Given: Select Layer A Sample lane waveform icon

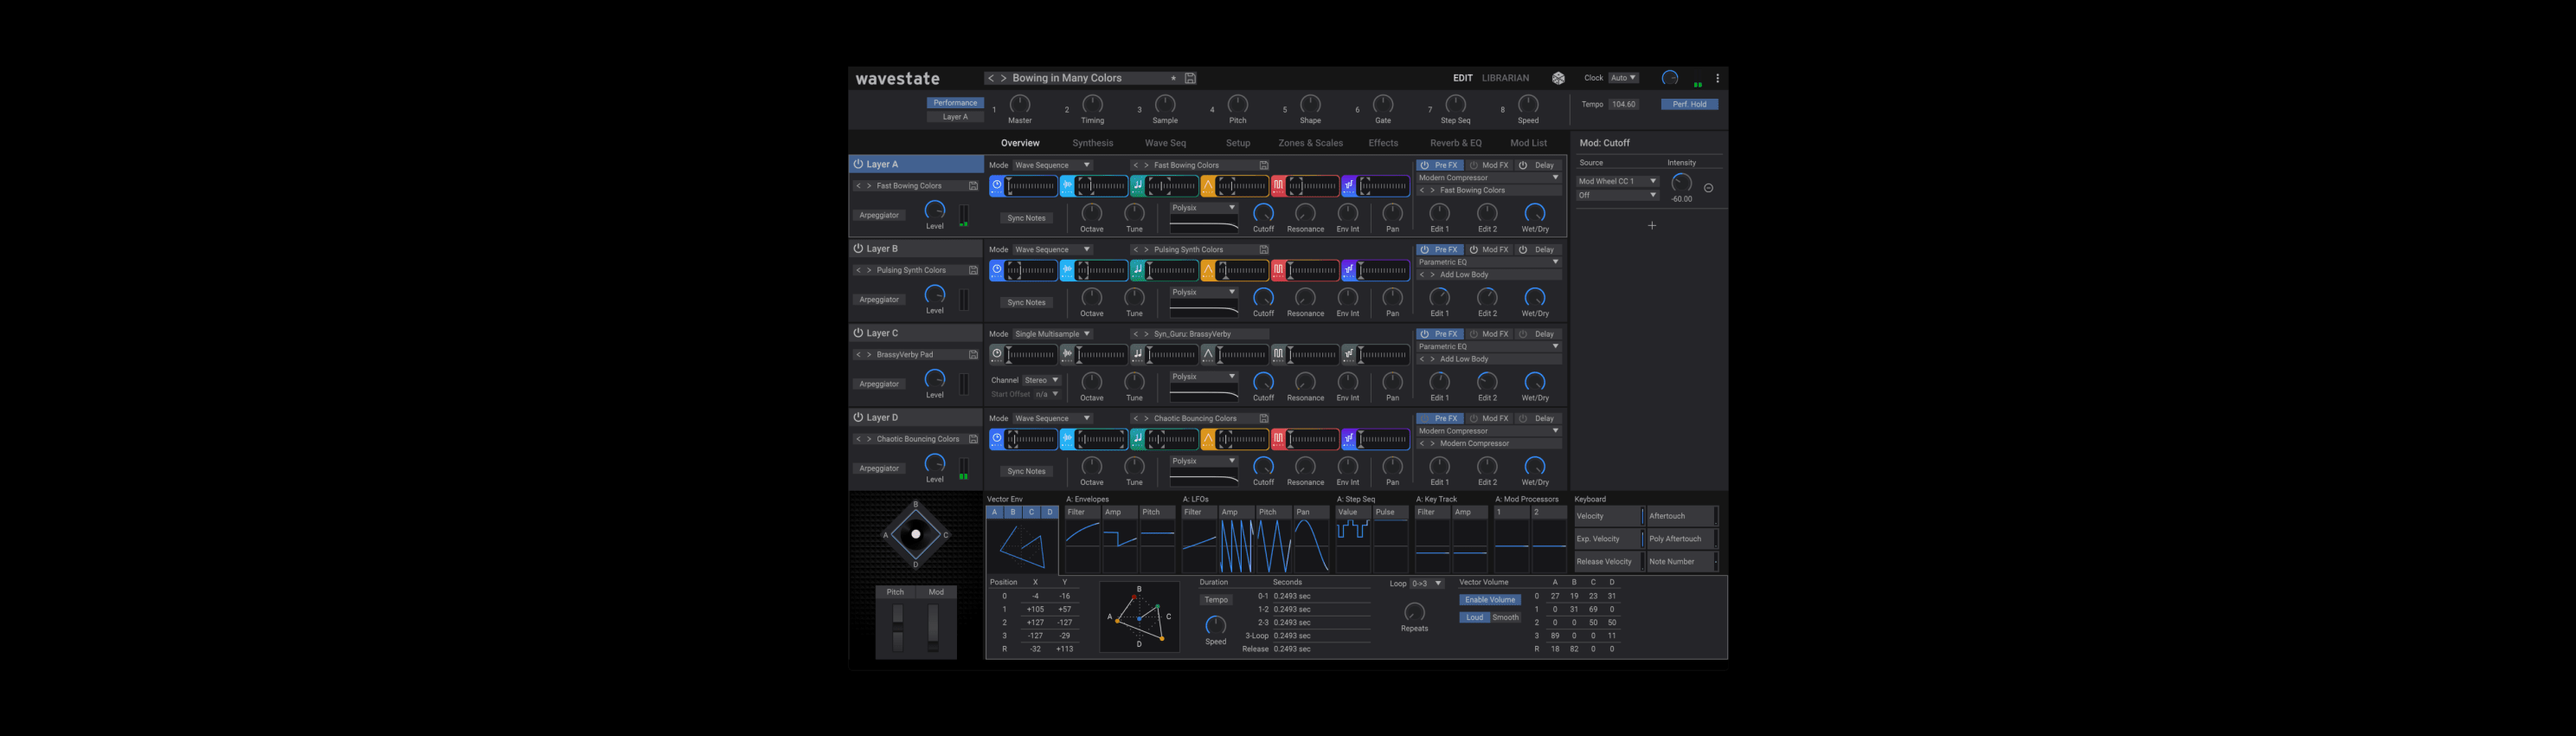Looking at the screenshot, I should click(1068, 186).
